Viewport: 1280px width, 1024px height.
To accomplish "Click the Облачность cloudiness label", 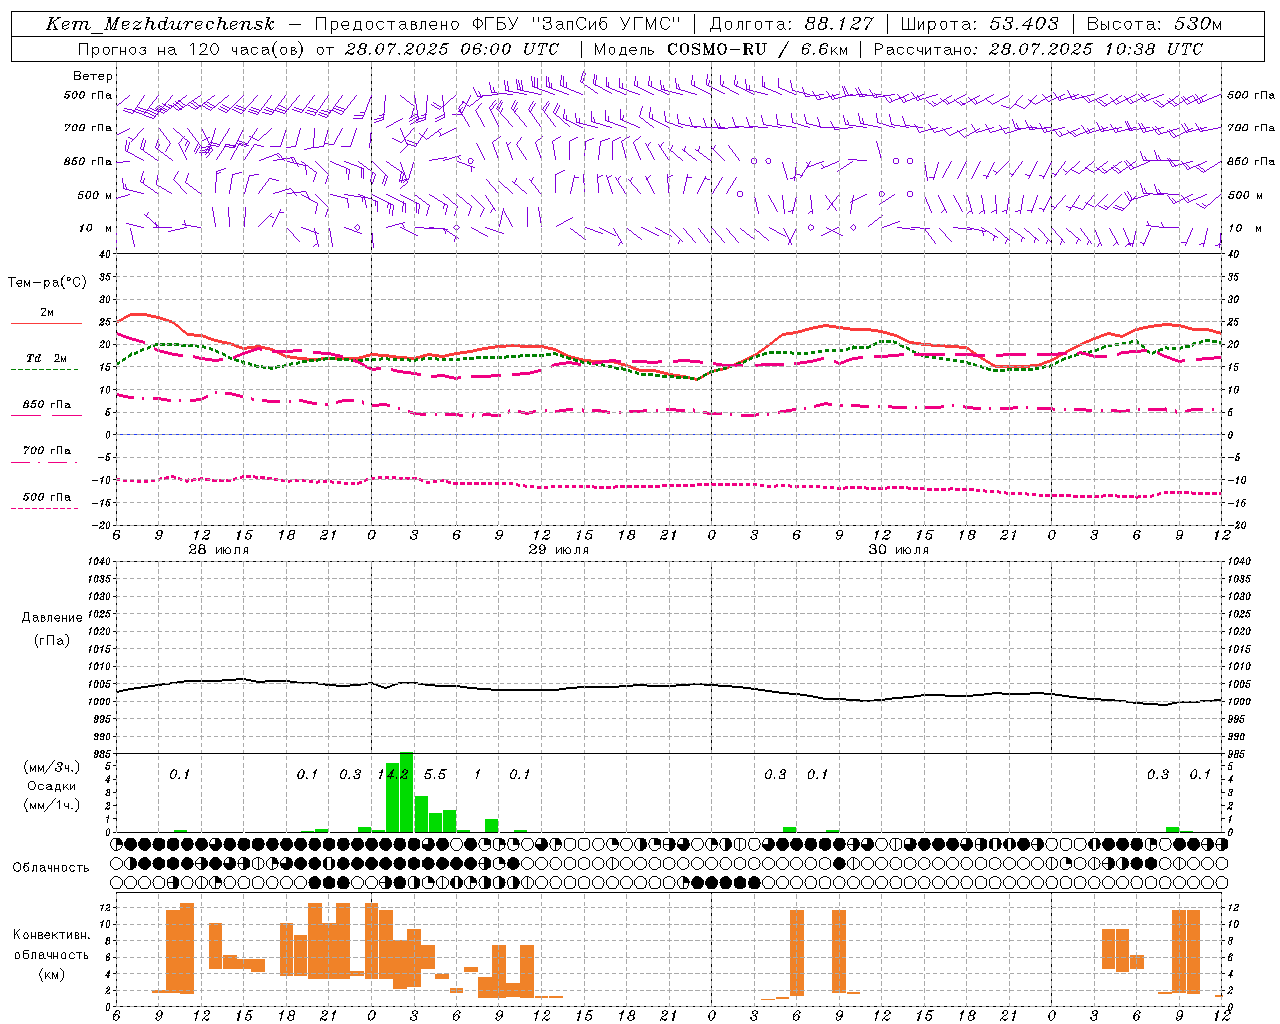I will 51,868.
